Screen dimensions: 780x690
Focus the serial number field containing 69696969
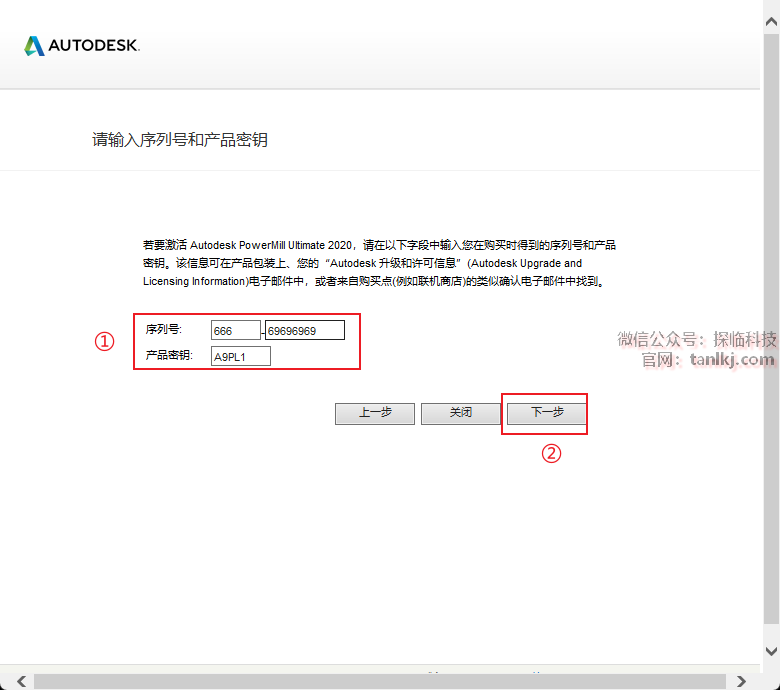(x=304, y=330)
